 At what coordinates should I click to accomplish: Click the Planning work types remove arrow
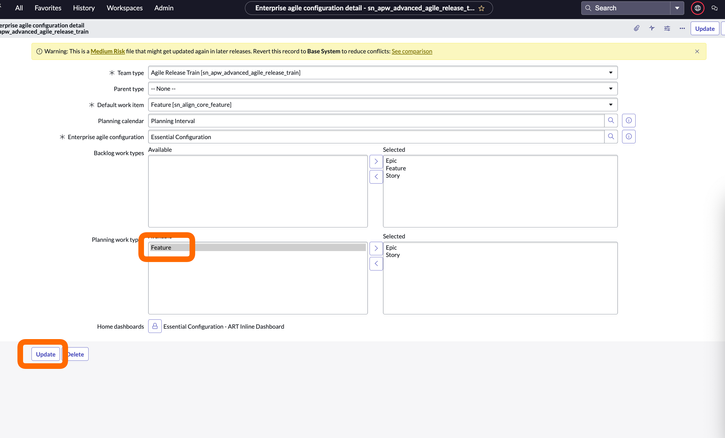[x=376, y=264]
